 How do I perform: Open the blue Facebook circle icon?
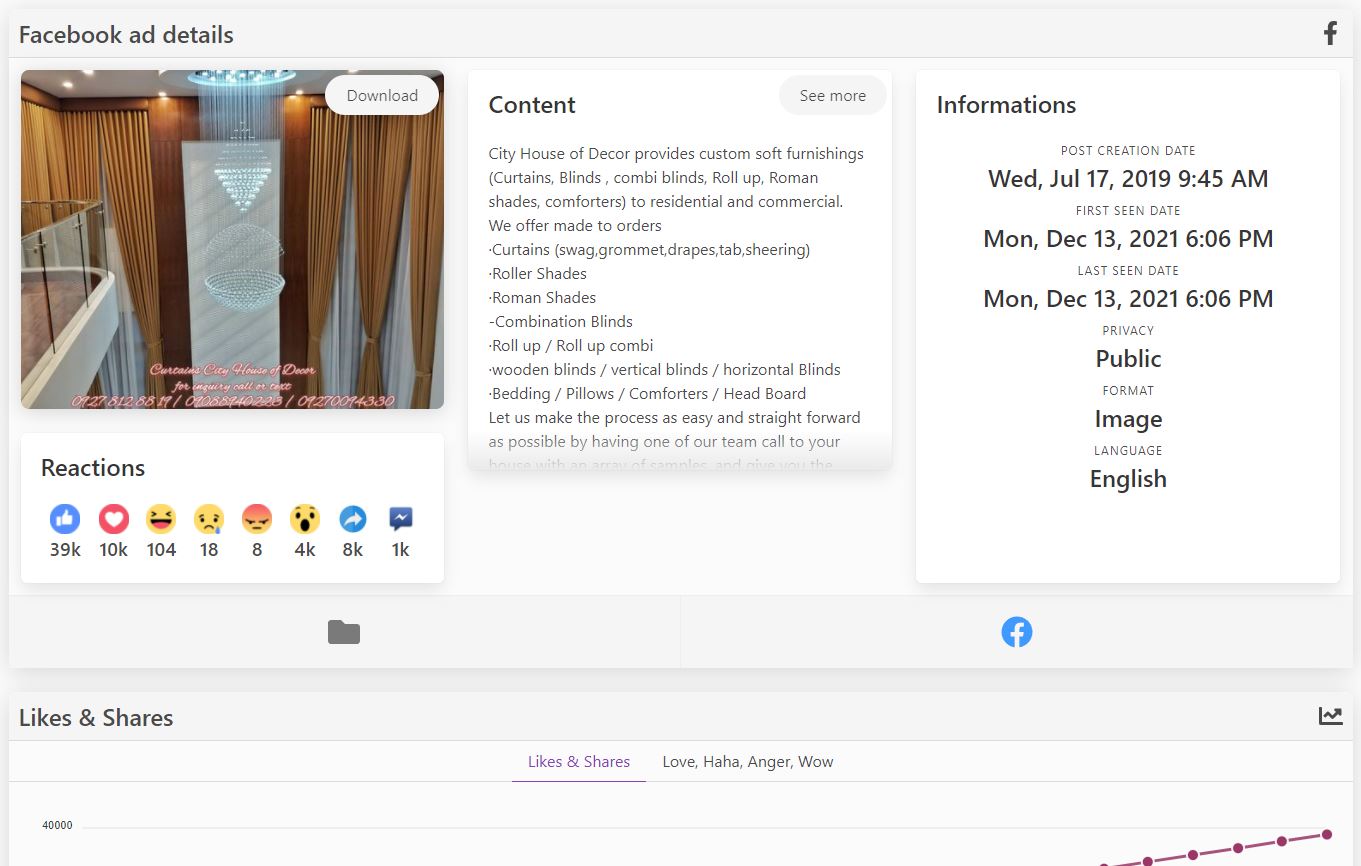click(1016, 632)
